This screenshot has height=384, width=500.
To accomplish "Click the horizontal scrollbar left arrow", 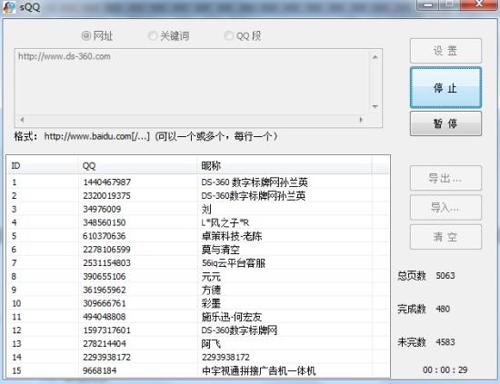I will coord(22,119).
